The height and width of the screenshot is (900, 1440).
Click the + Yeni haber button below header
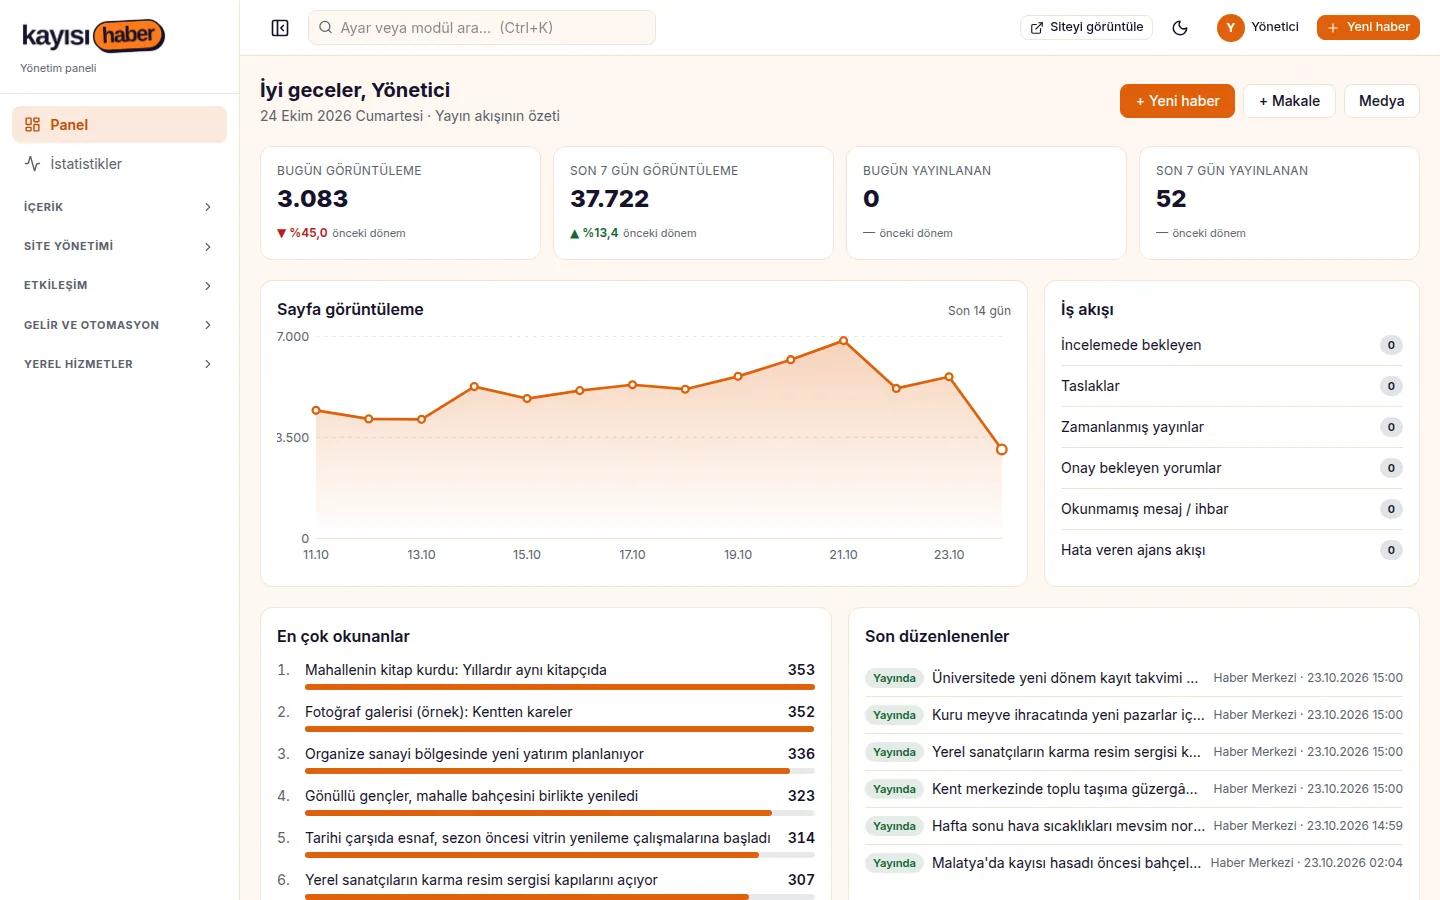(x=1177, y=101)
